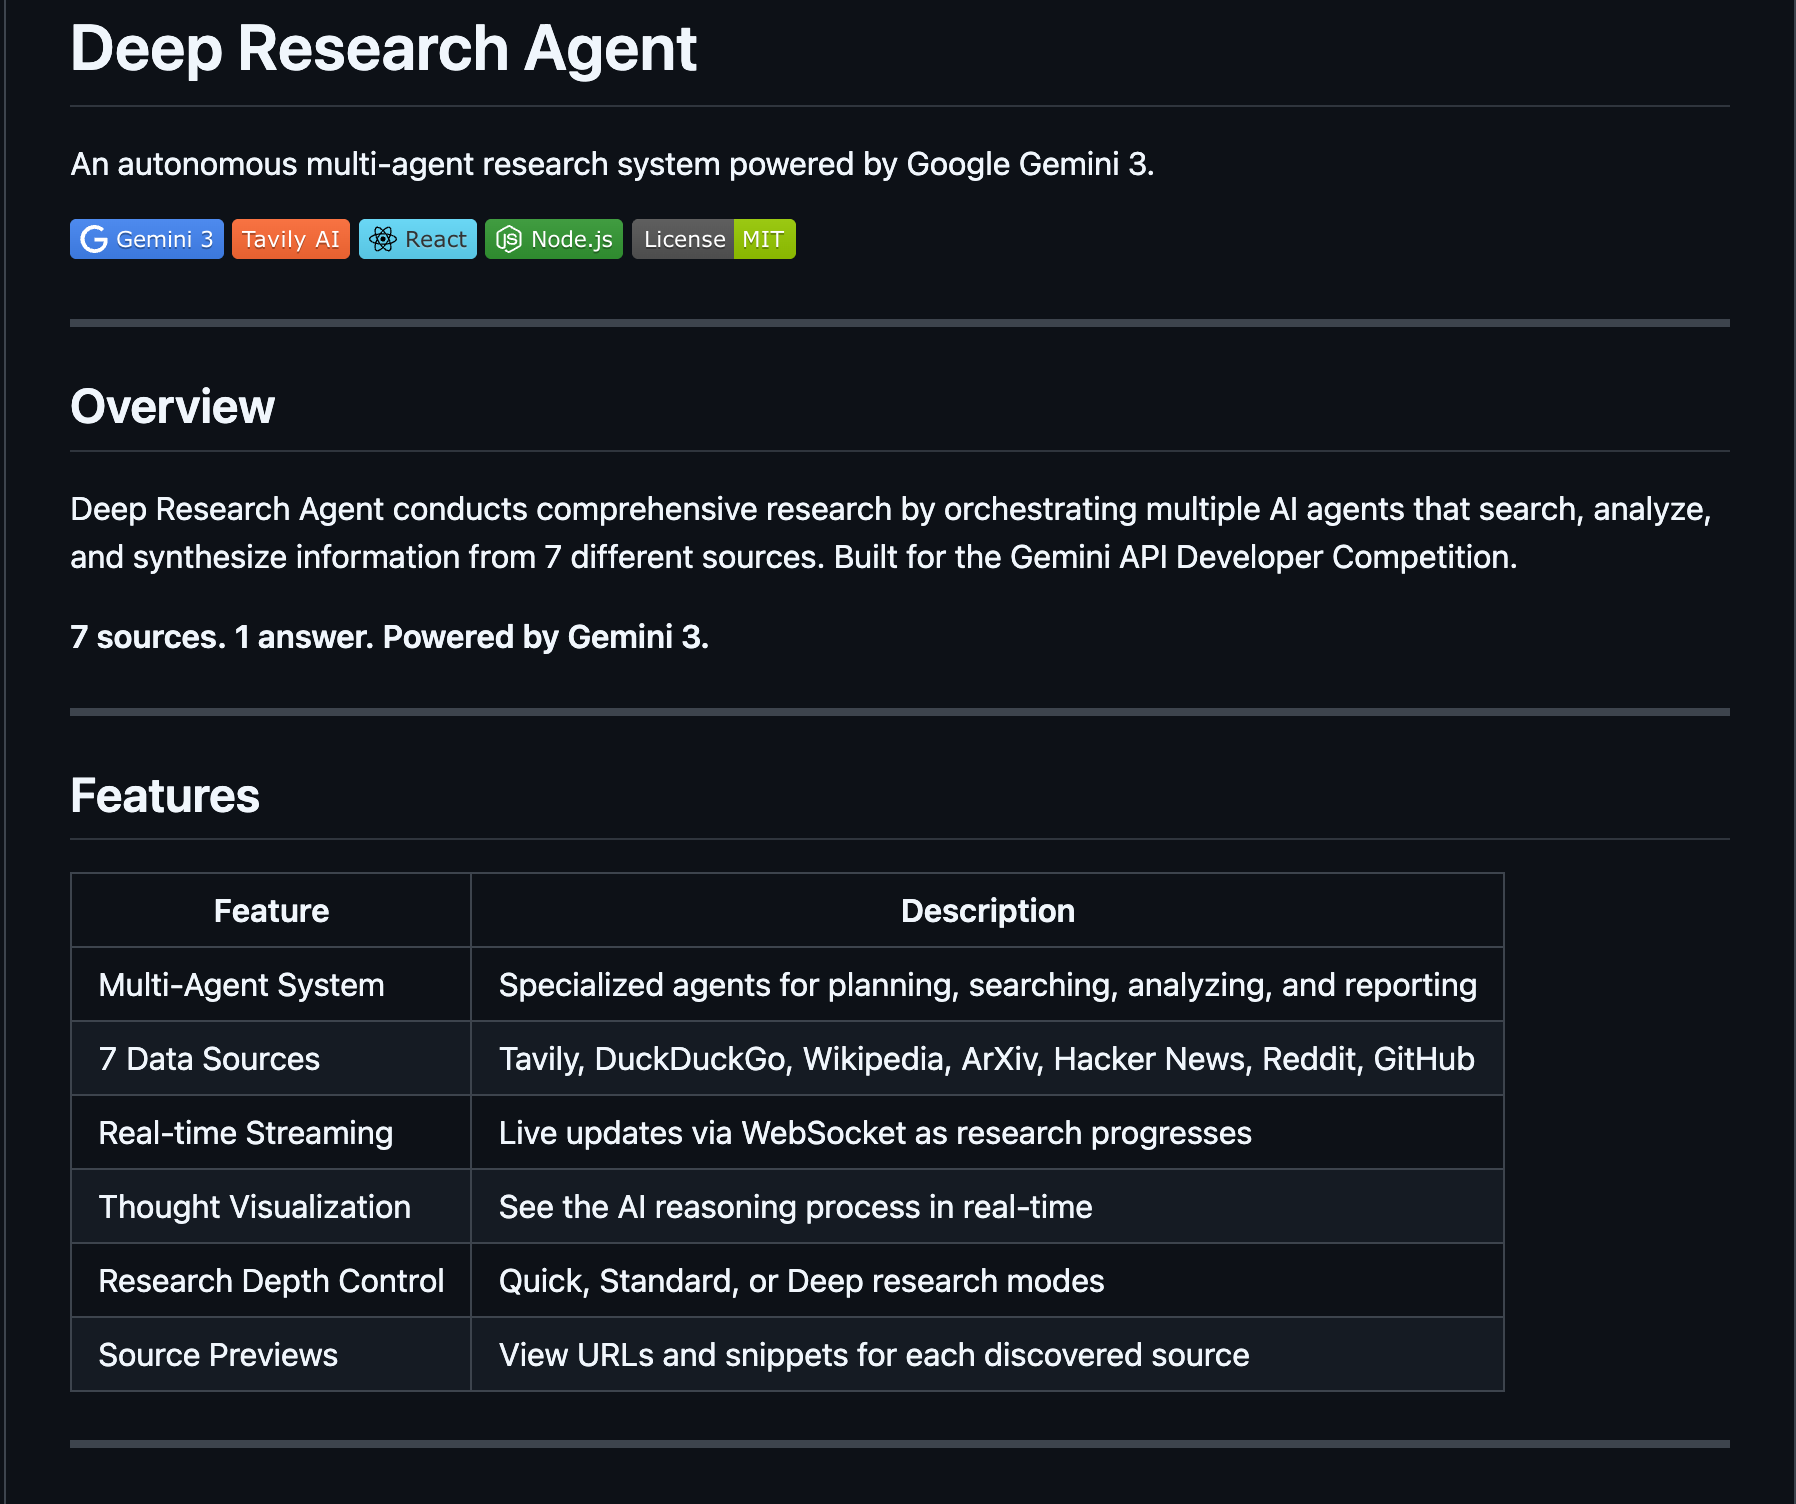Click the 'Quick, Standard, or Deep research modes' cell
This screenshot has height=1504, width=1796.
[988, 1281]
